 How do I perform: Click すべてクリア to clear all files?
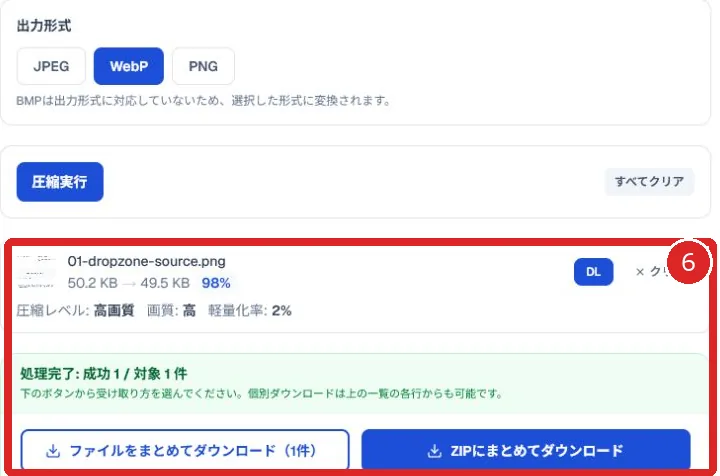pos(649,182)
